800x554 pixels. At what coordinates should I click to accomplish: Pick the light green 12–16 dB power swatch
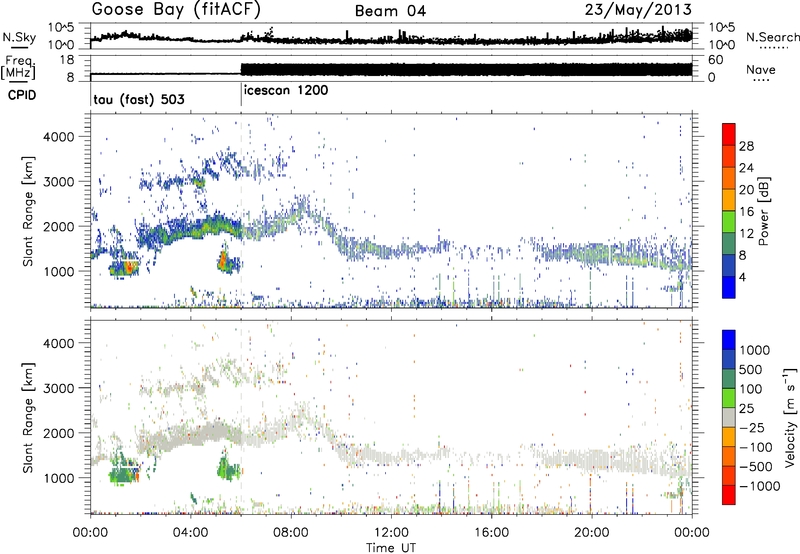click(x=729, y=222)
